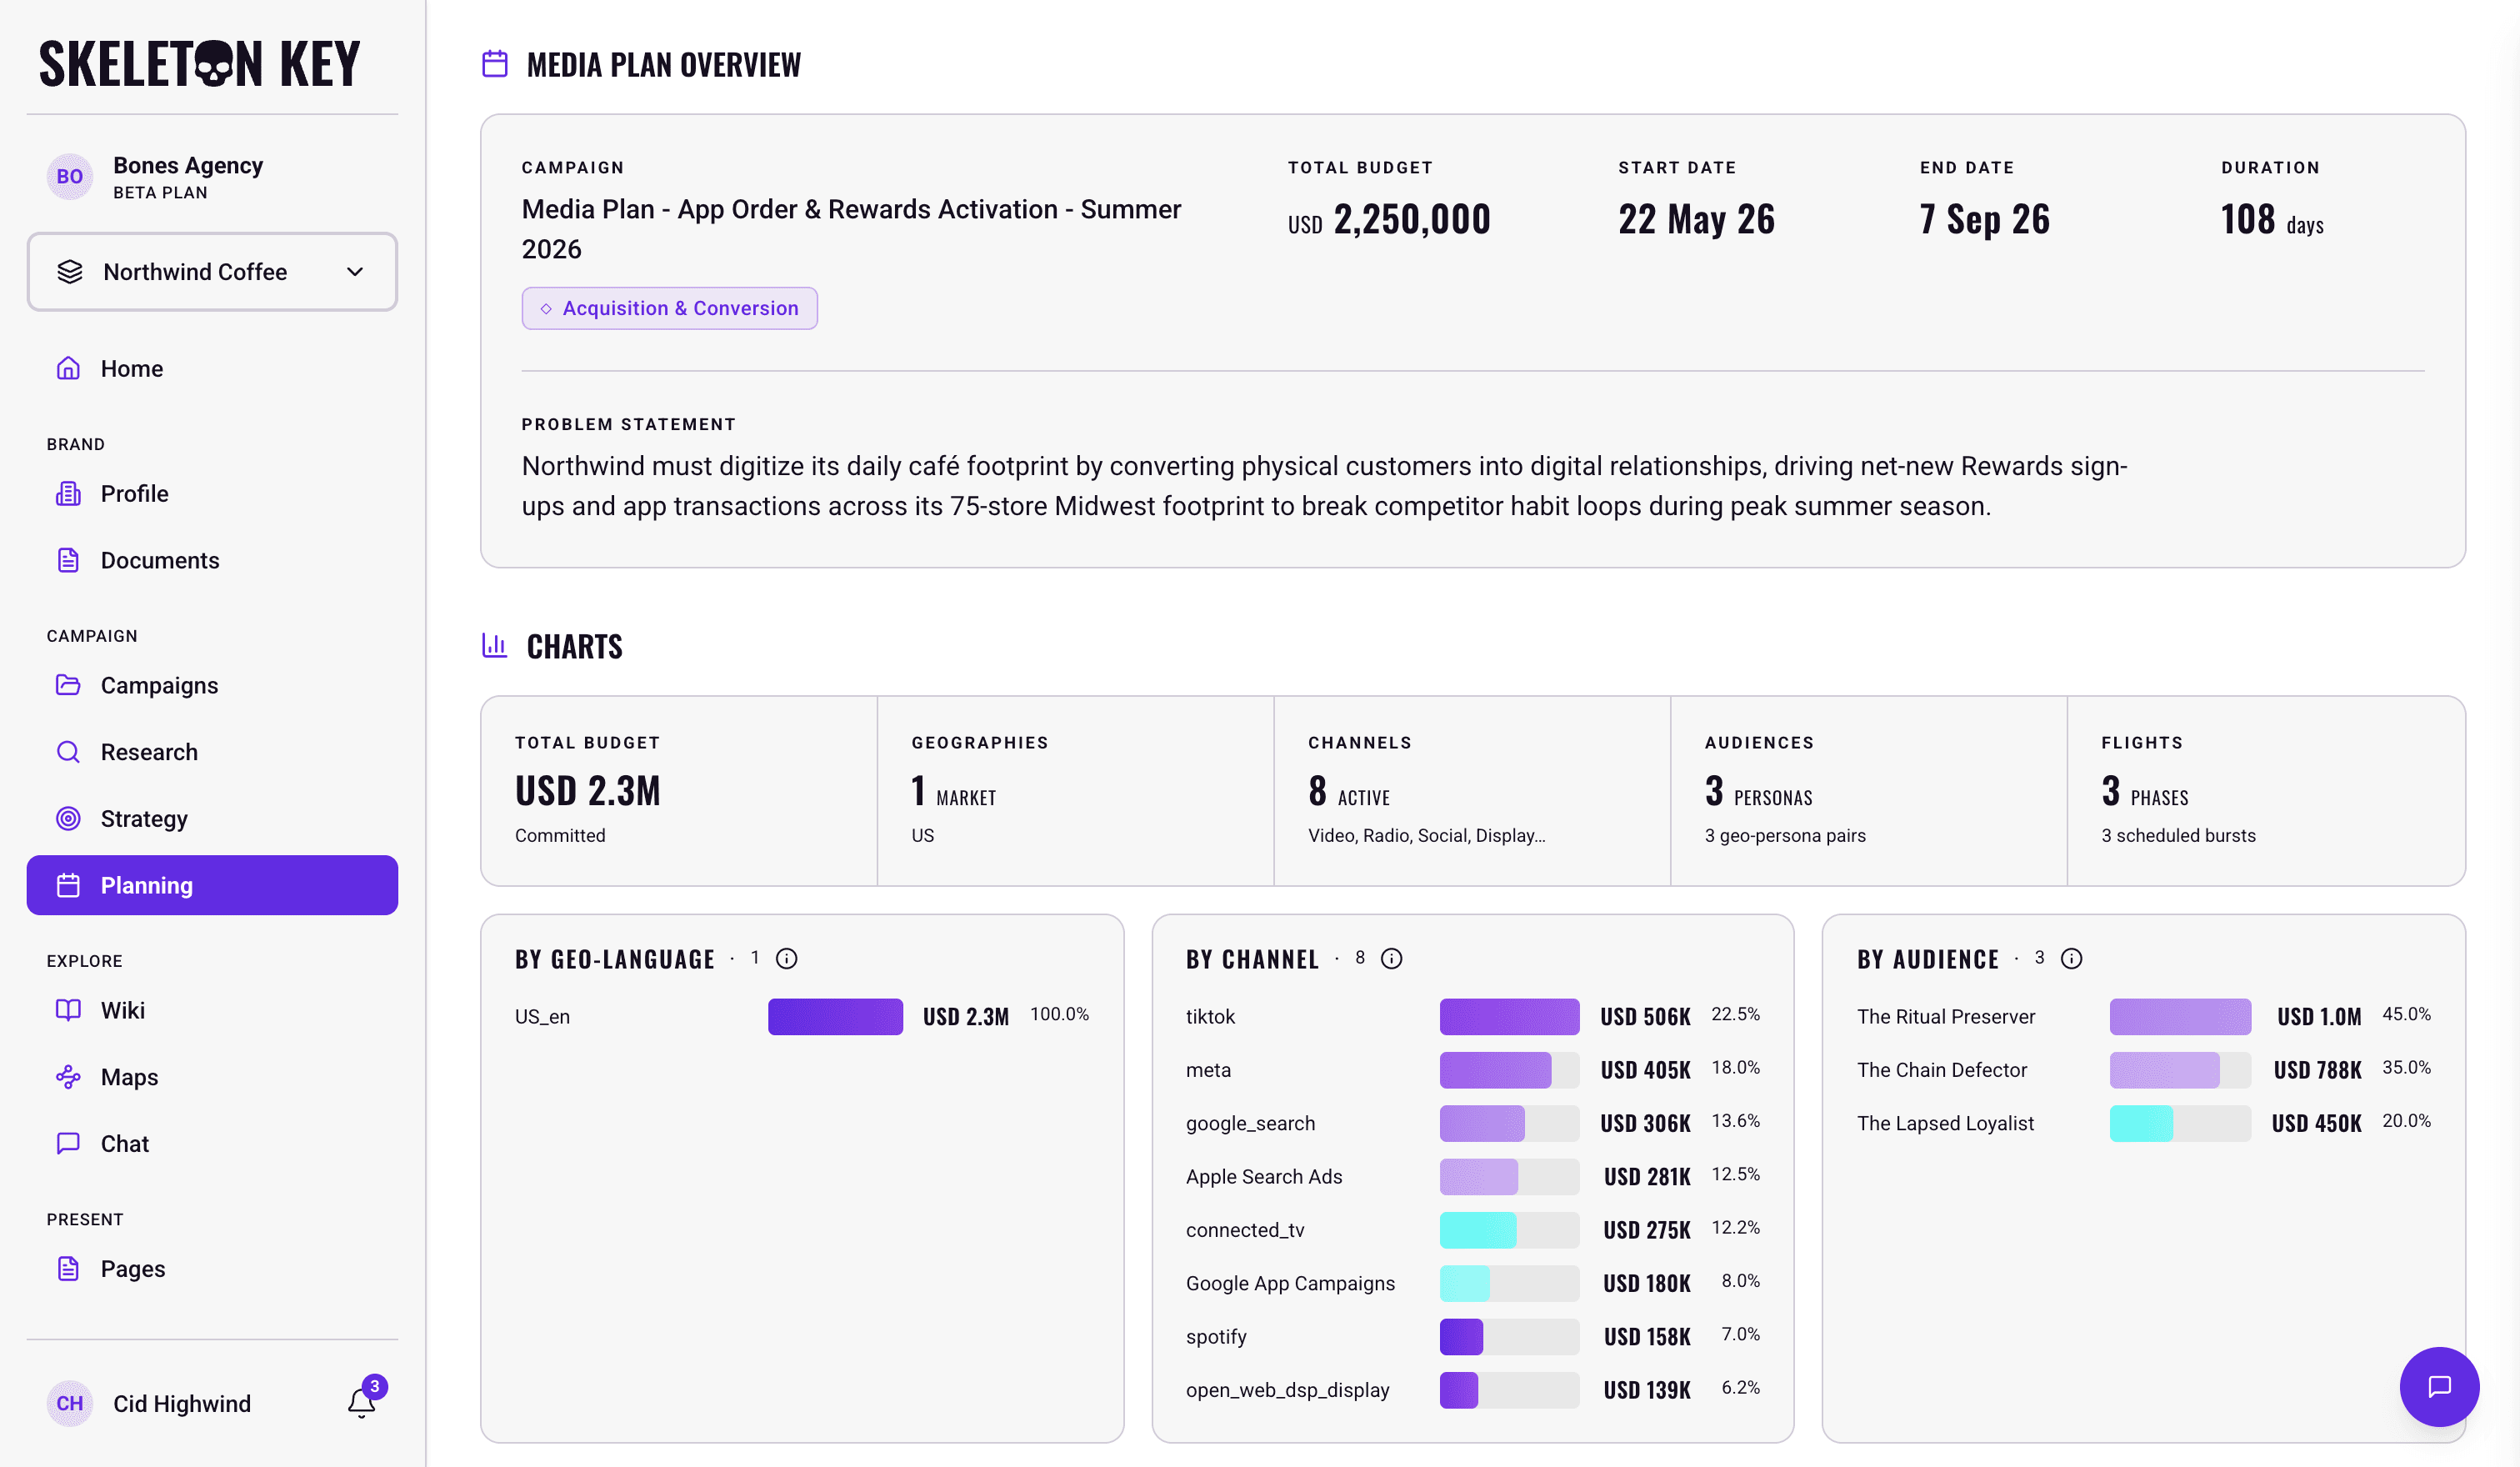The image size is (2520, 1467).
Task: Click the 108 days duration value
Action: click(x=2272, y=220)
